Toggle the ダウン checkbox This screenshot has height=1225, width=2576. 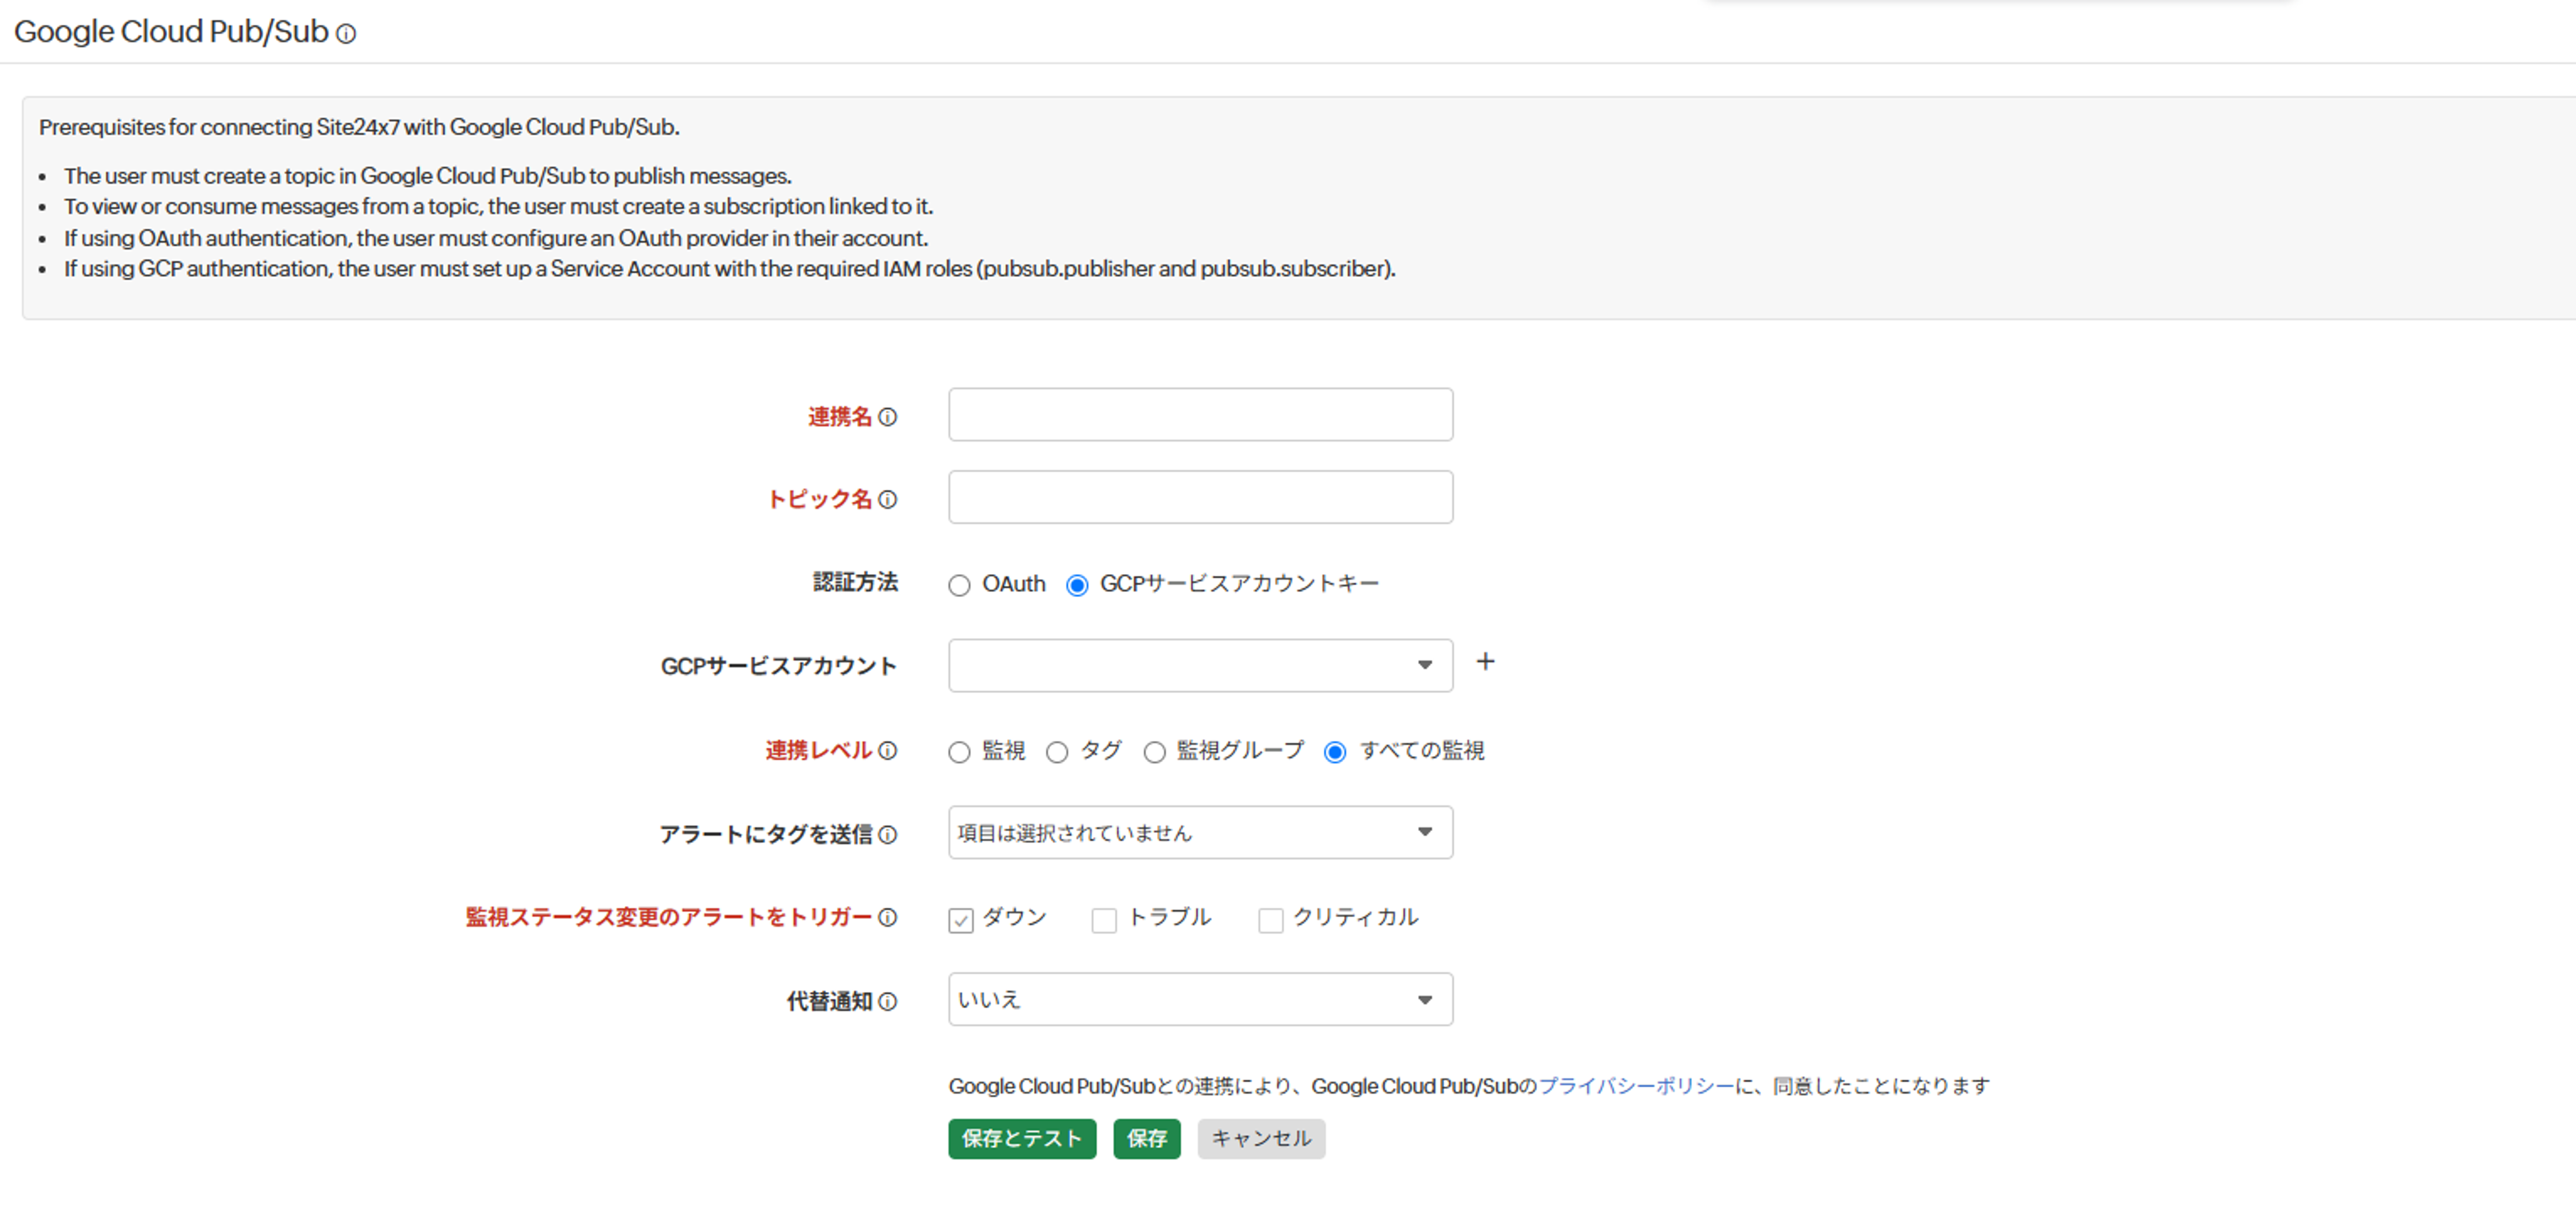(960, 920)
